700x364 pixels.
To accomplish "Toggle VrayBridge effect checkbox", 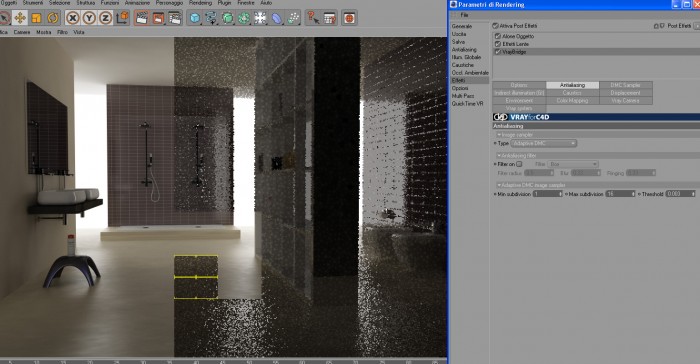I will click(x=498, y=52).
